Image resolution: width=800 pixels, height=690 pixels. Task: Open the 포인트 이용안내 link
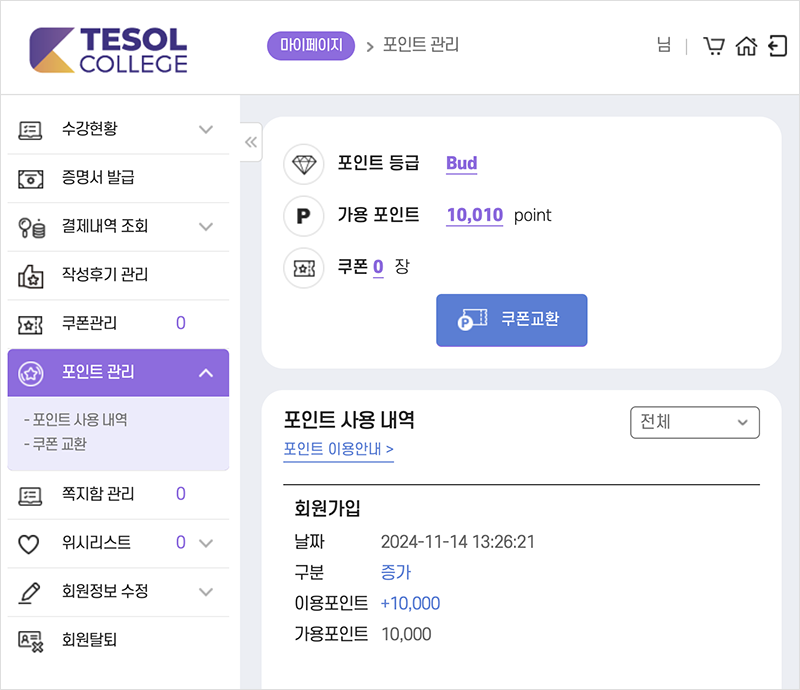tap(338, 449)
